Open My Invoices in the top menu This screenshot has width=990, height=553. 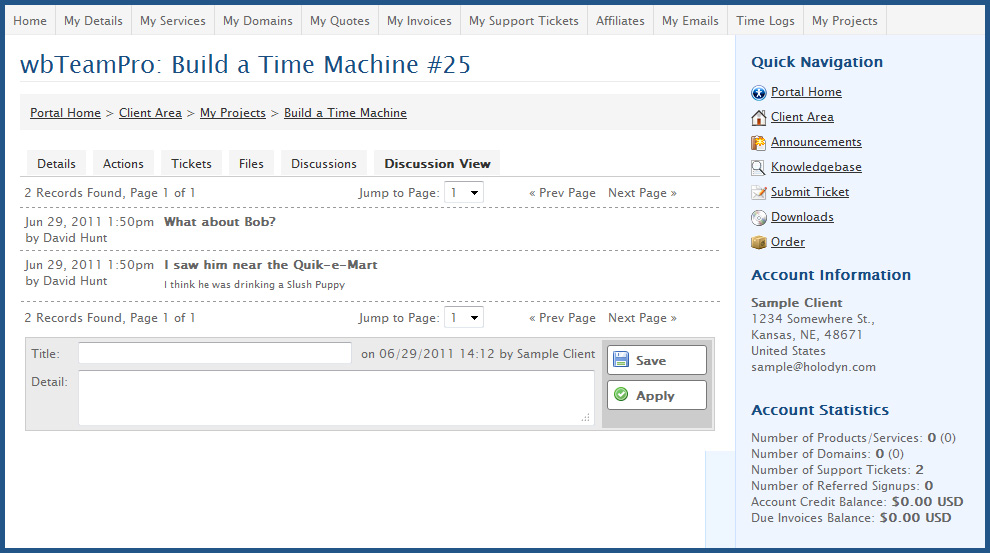pyautogui.click(x=419, y=21)
